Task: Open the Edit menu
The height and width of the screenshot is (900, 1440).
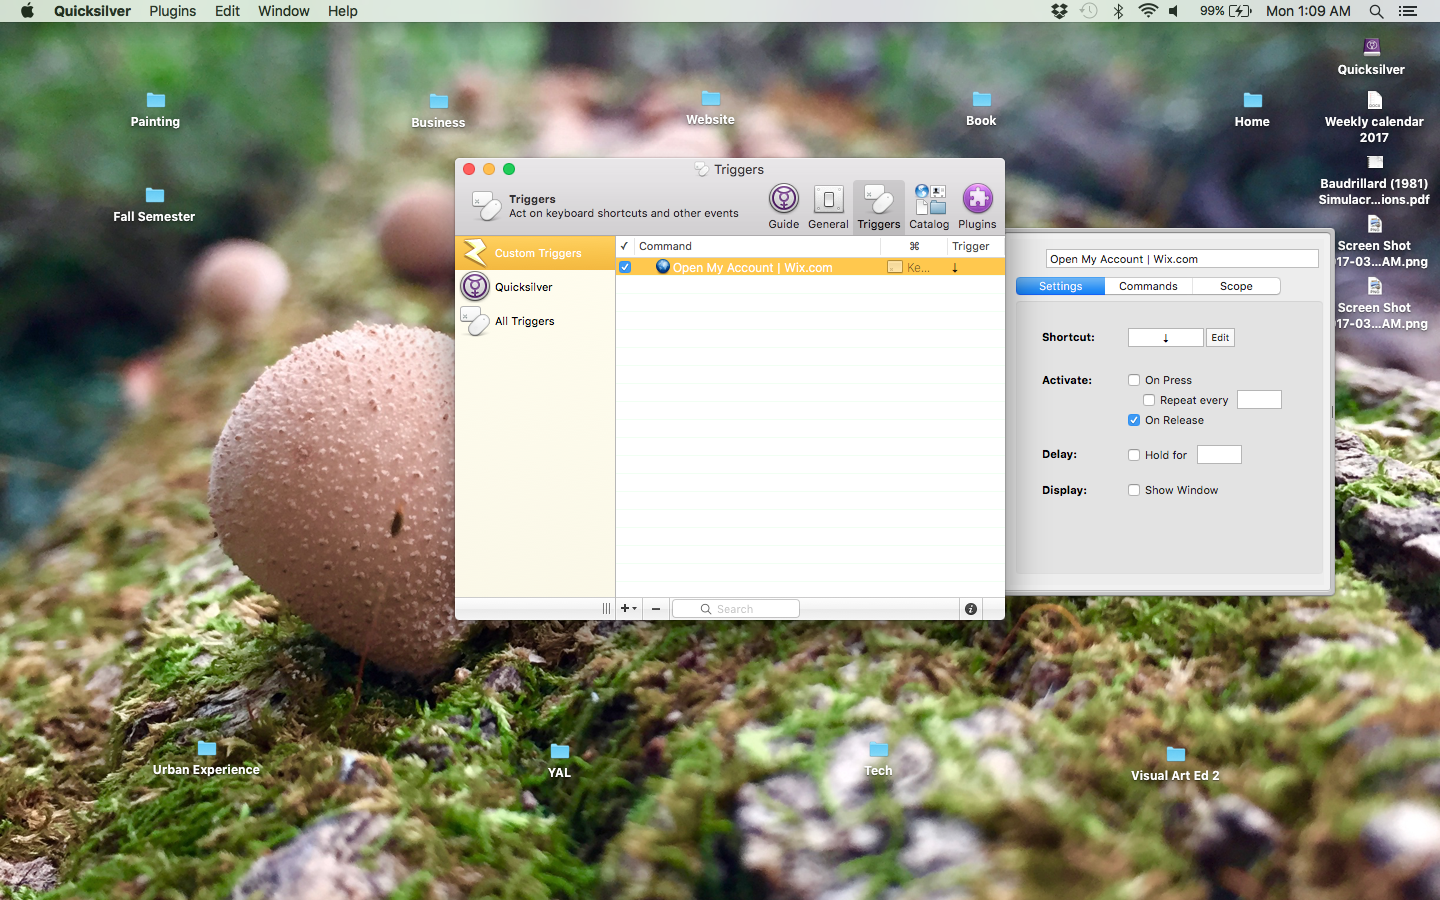Action: tap(227, 11)
